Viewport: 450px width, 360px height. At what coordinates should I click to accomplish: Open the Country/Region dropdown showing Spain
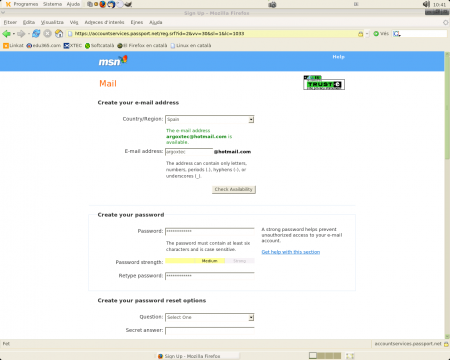[210, 119]
